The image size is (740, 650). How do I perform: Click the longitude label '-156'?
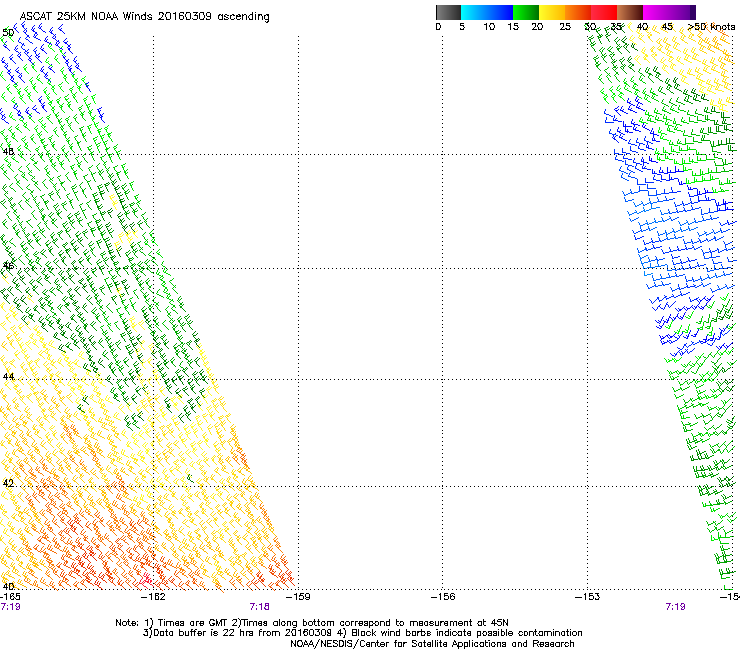443,597
